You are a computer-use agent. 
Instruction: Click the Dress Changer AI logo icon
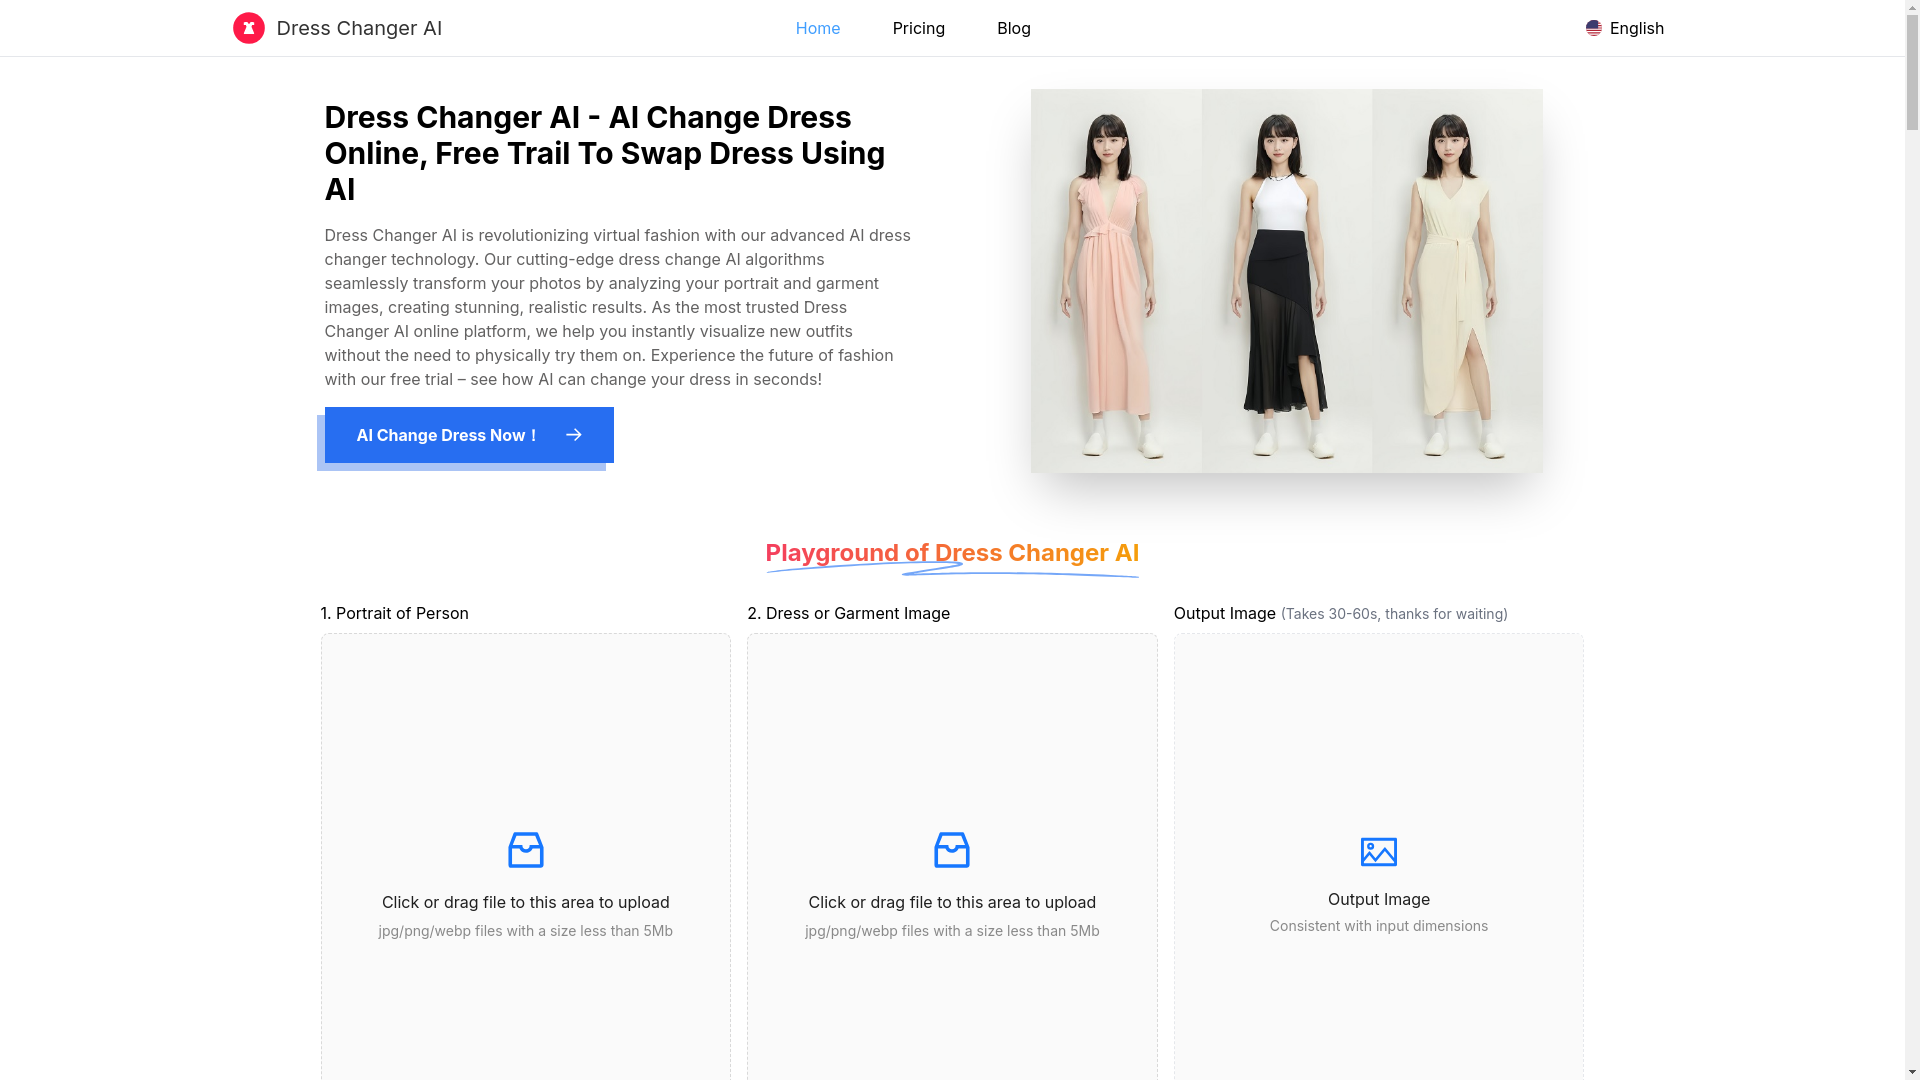coord(249,28)
